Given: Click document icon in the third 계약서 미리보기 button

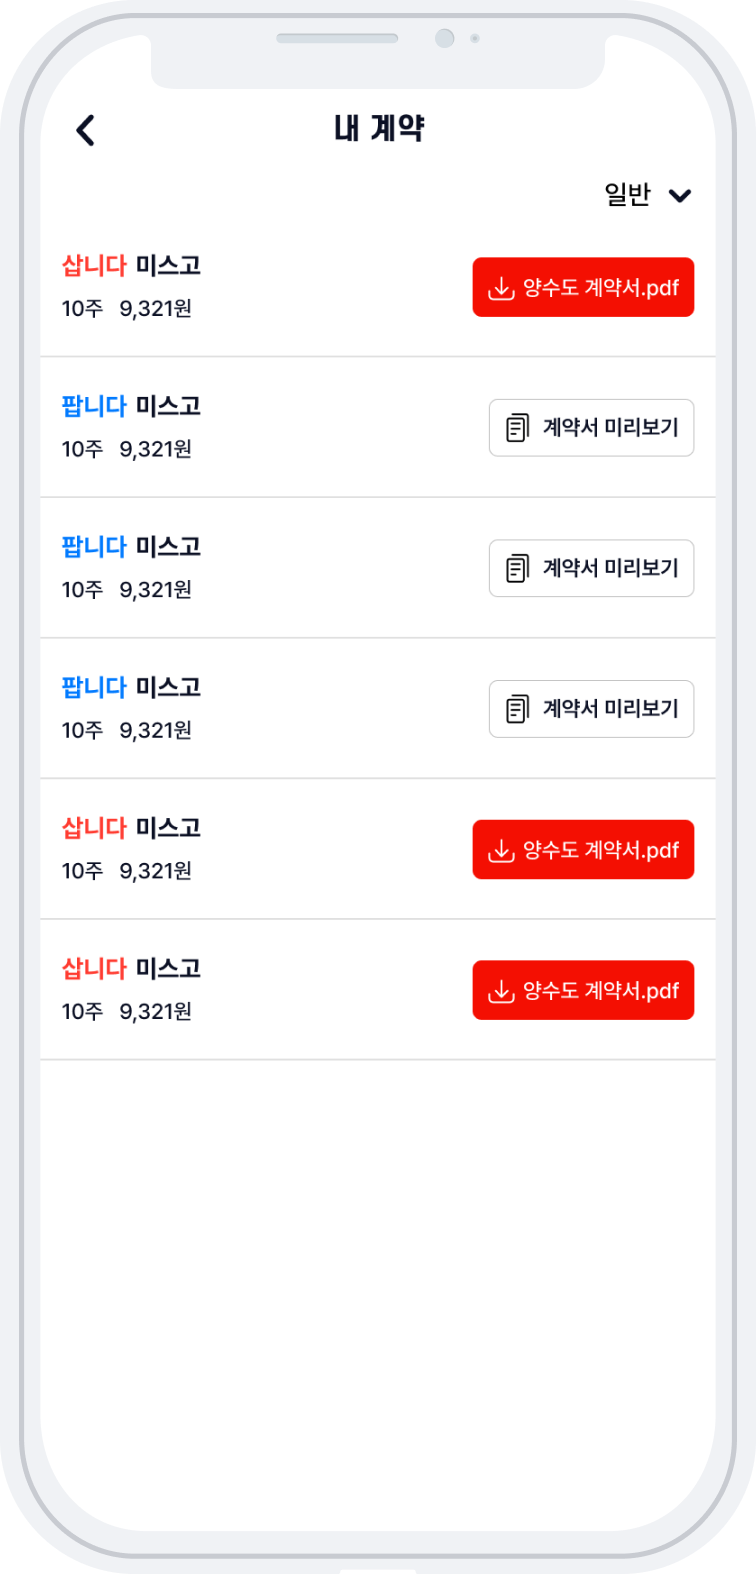Looking at the screenshot, I should click(x=517, y=709).
